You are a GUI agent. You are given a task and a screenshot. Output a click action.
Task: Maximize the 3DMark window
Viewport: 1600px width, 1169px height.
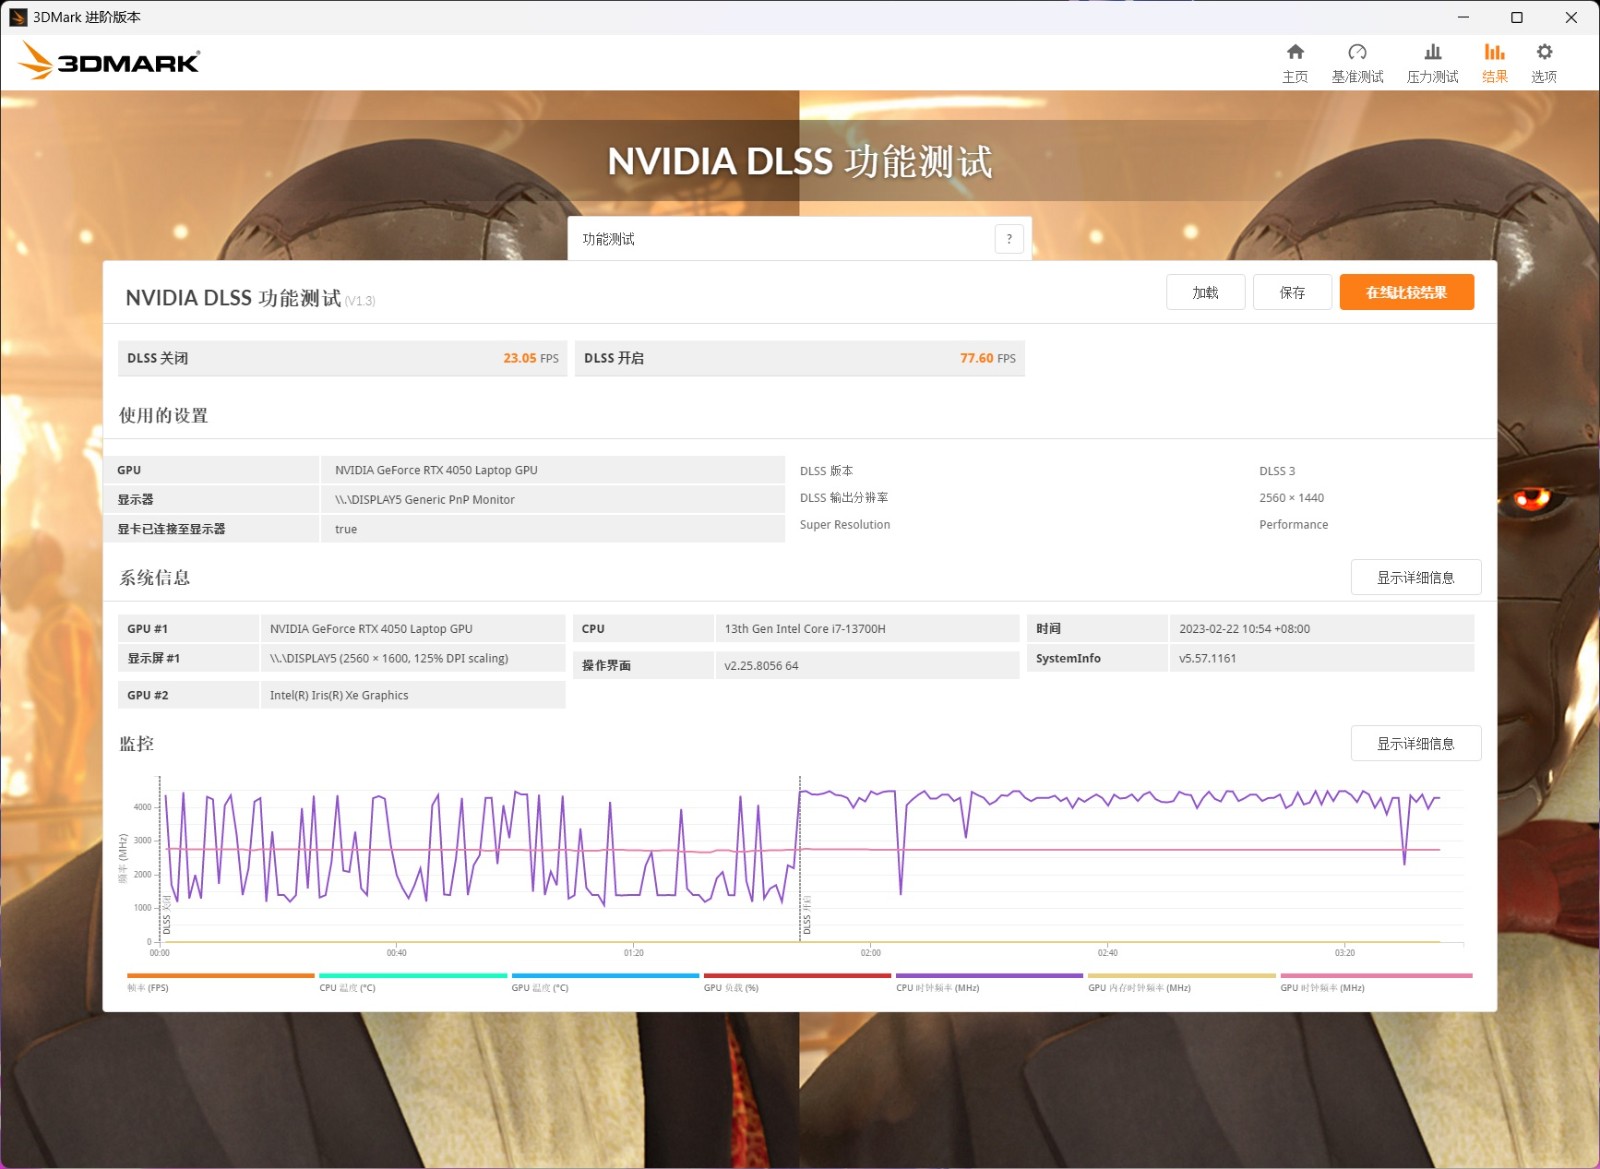point(1517,17)
